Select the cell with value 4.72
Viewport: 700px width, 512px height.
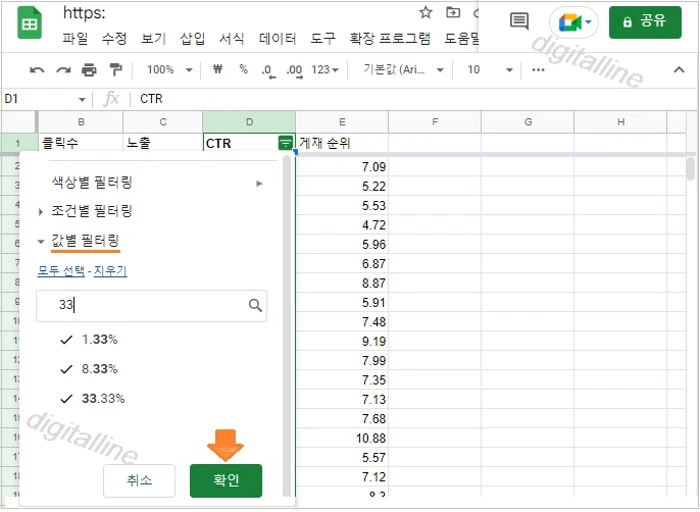click(342, 225)
